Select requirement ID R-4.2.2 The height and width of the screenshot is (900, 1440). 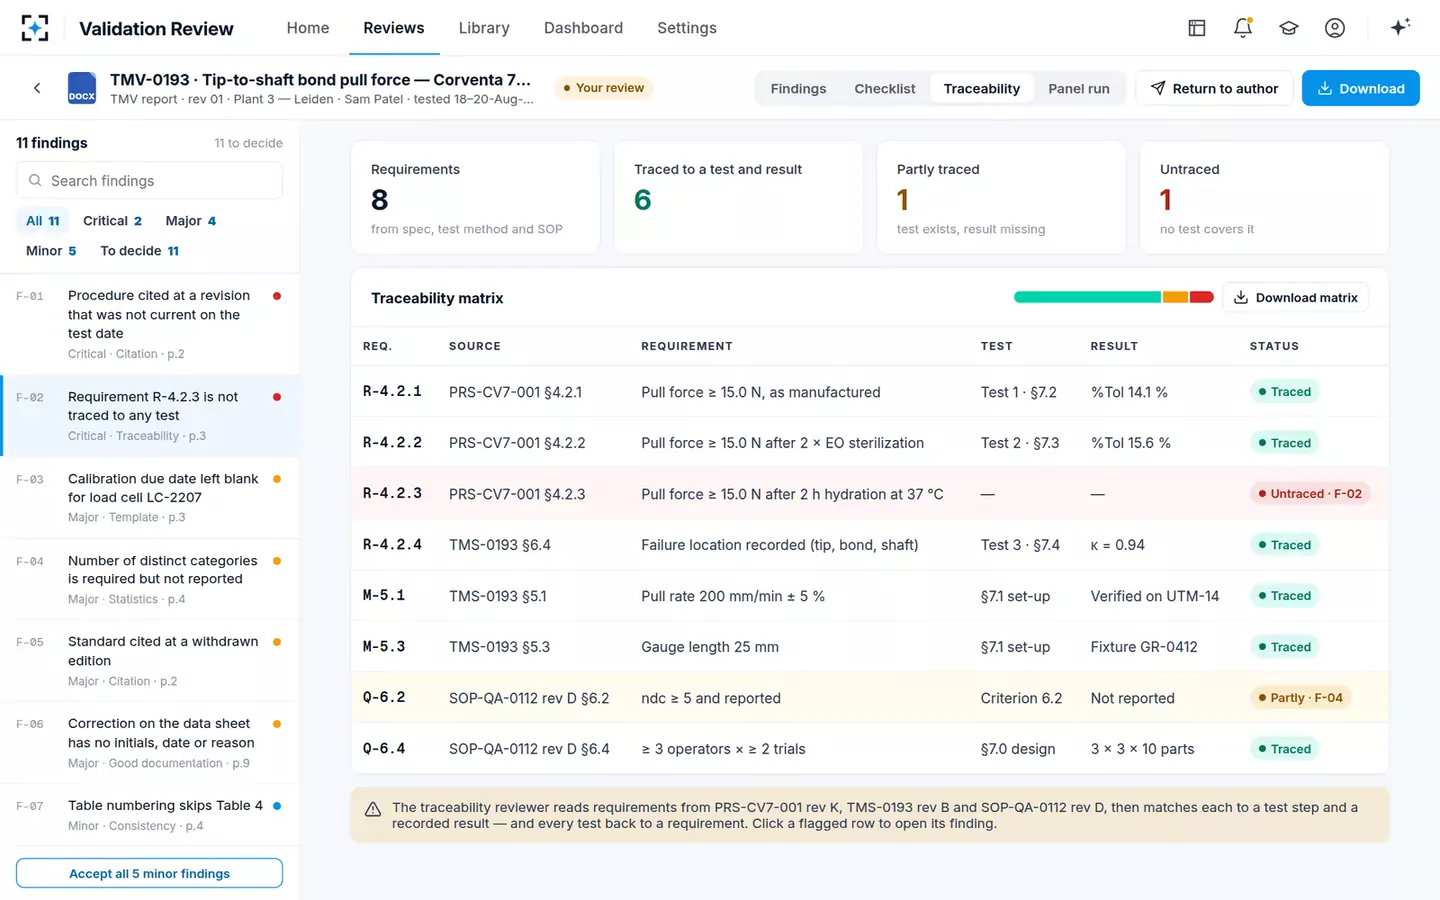[x=392, y=442]
